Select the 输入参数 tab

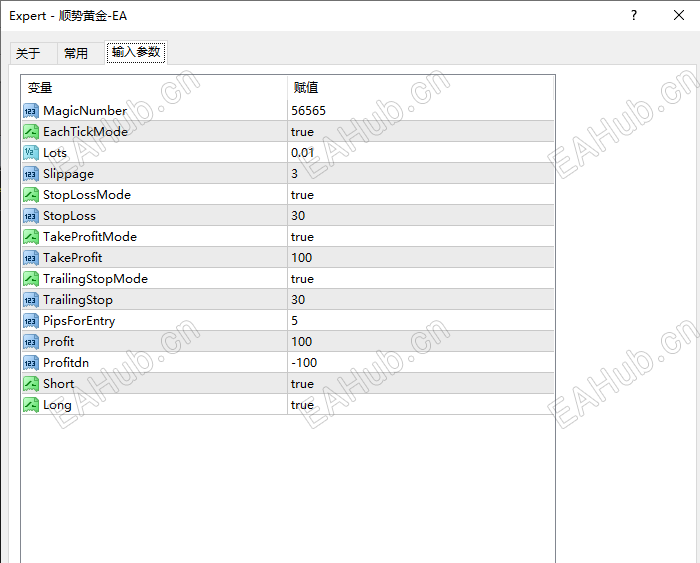pos(136,52)
